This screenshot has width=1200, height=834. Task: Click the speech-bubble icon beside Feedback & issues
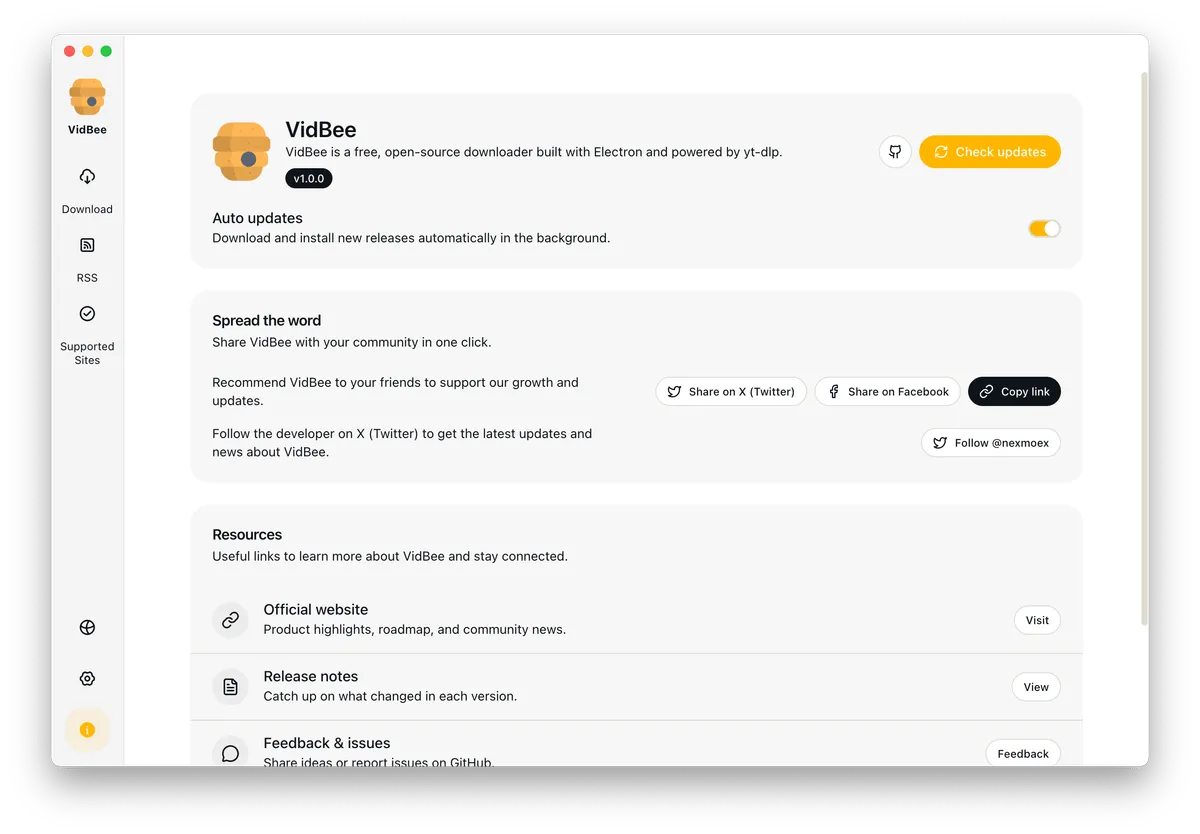(230, 753)
